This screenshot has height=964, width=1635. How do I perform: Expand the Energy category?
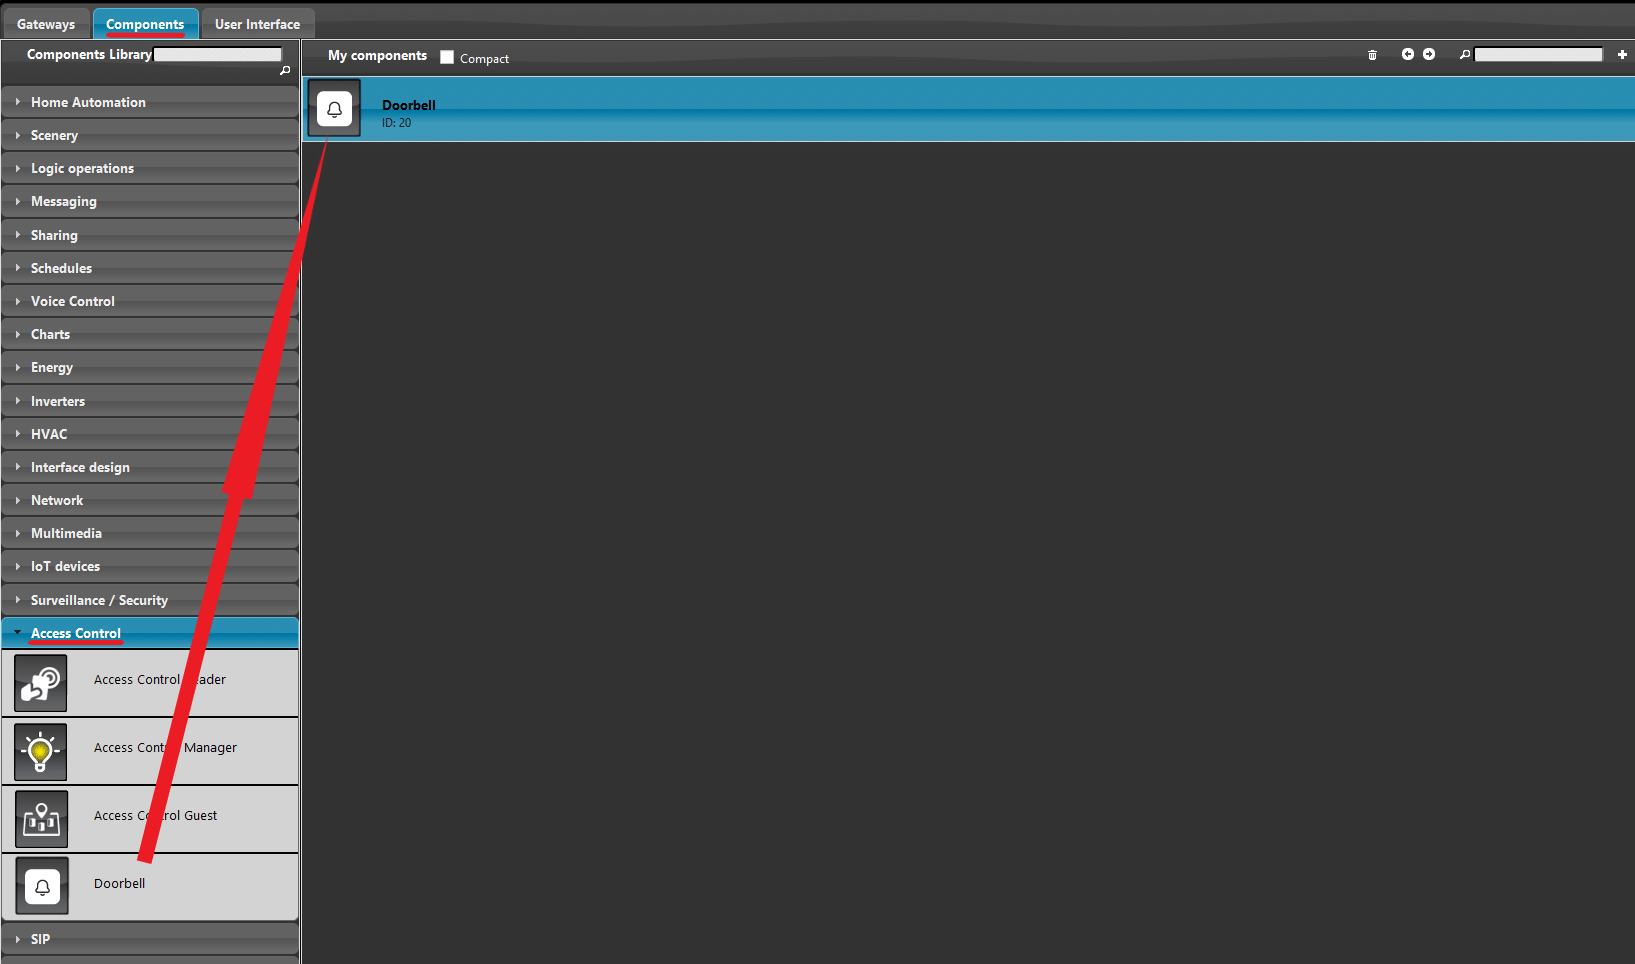[x=150, y=367]
